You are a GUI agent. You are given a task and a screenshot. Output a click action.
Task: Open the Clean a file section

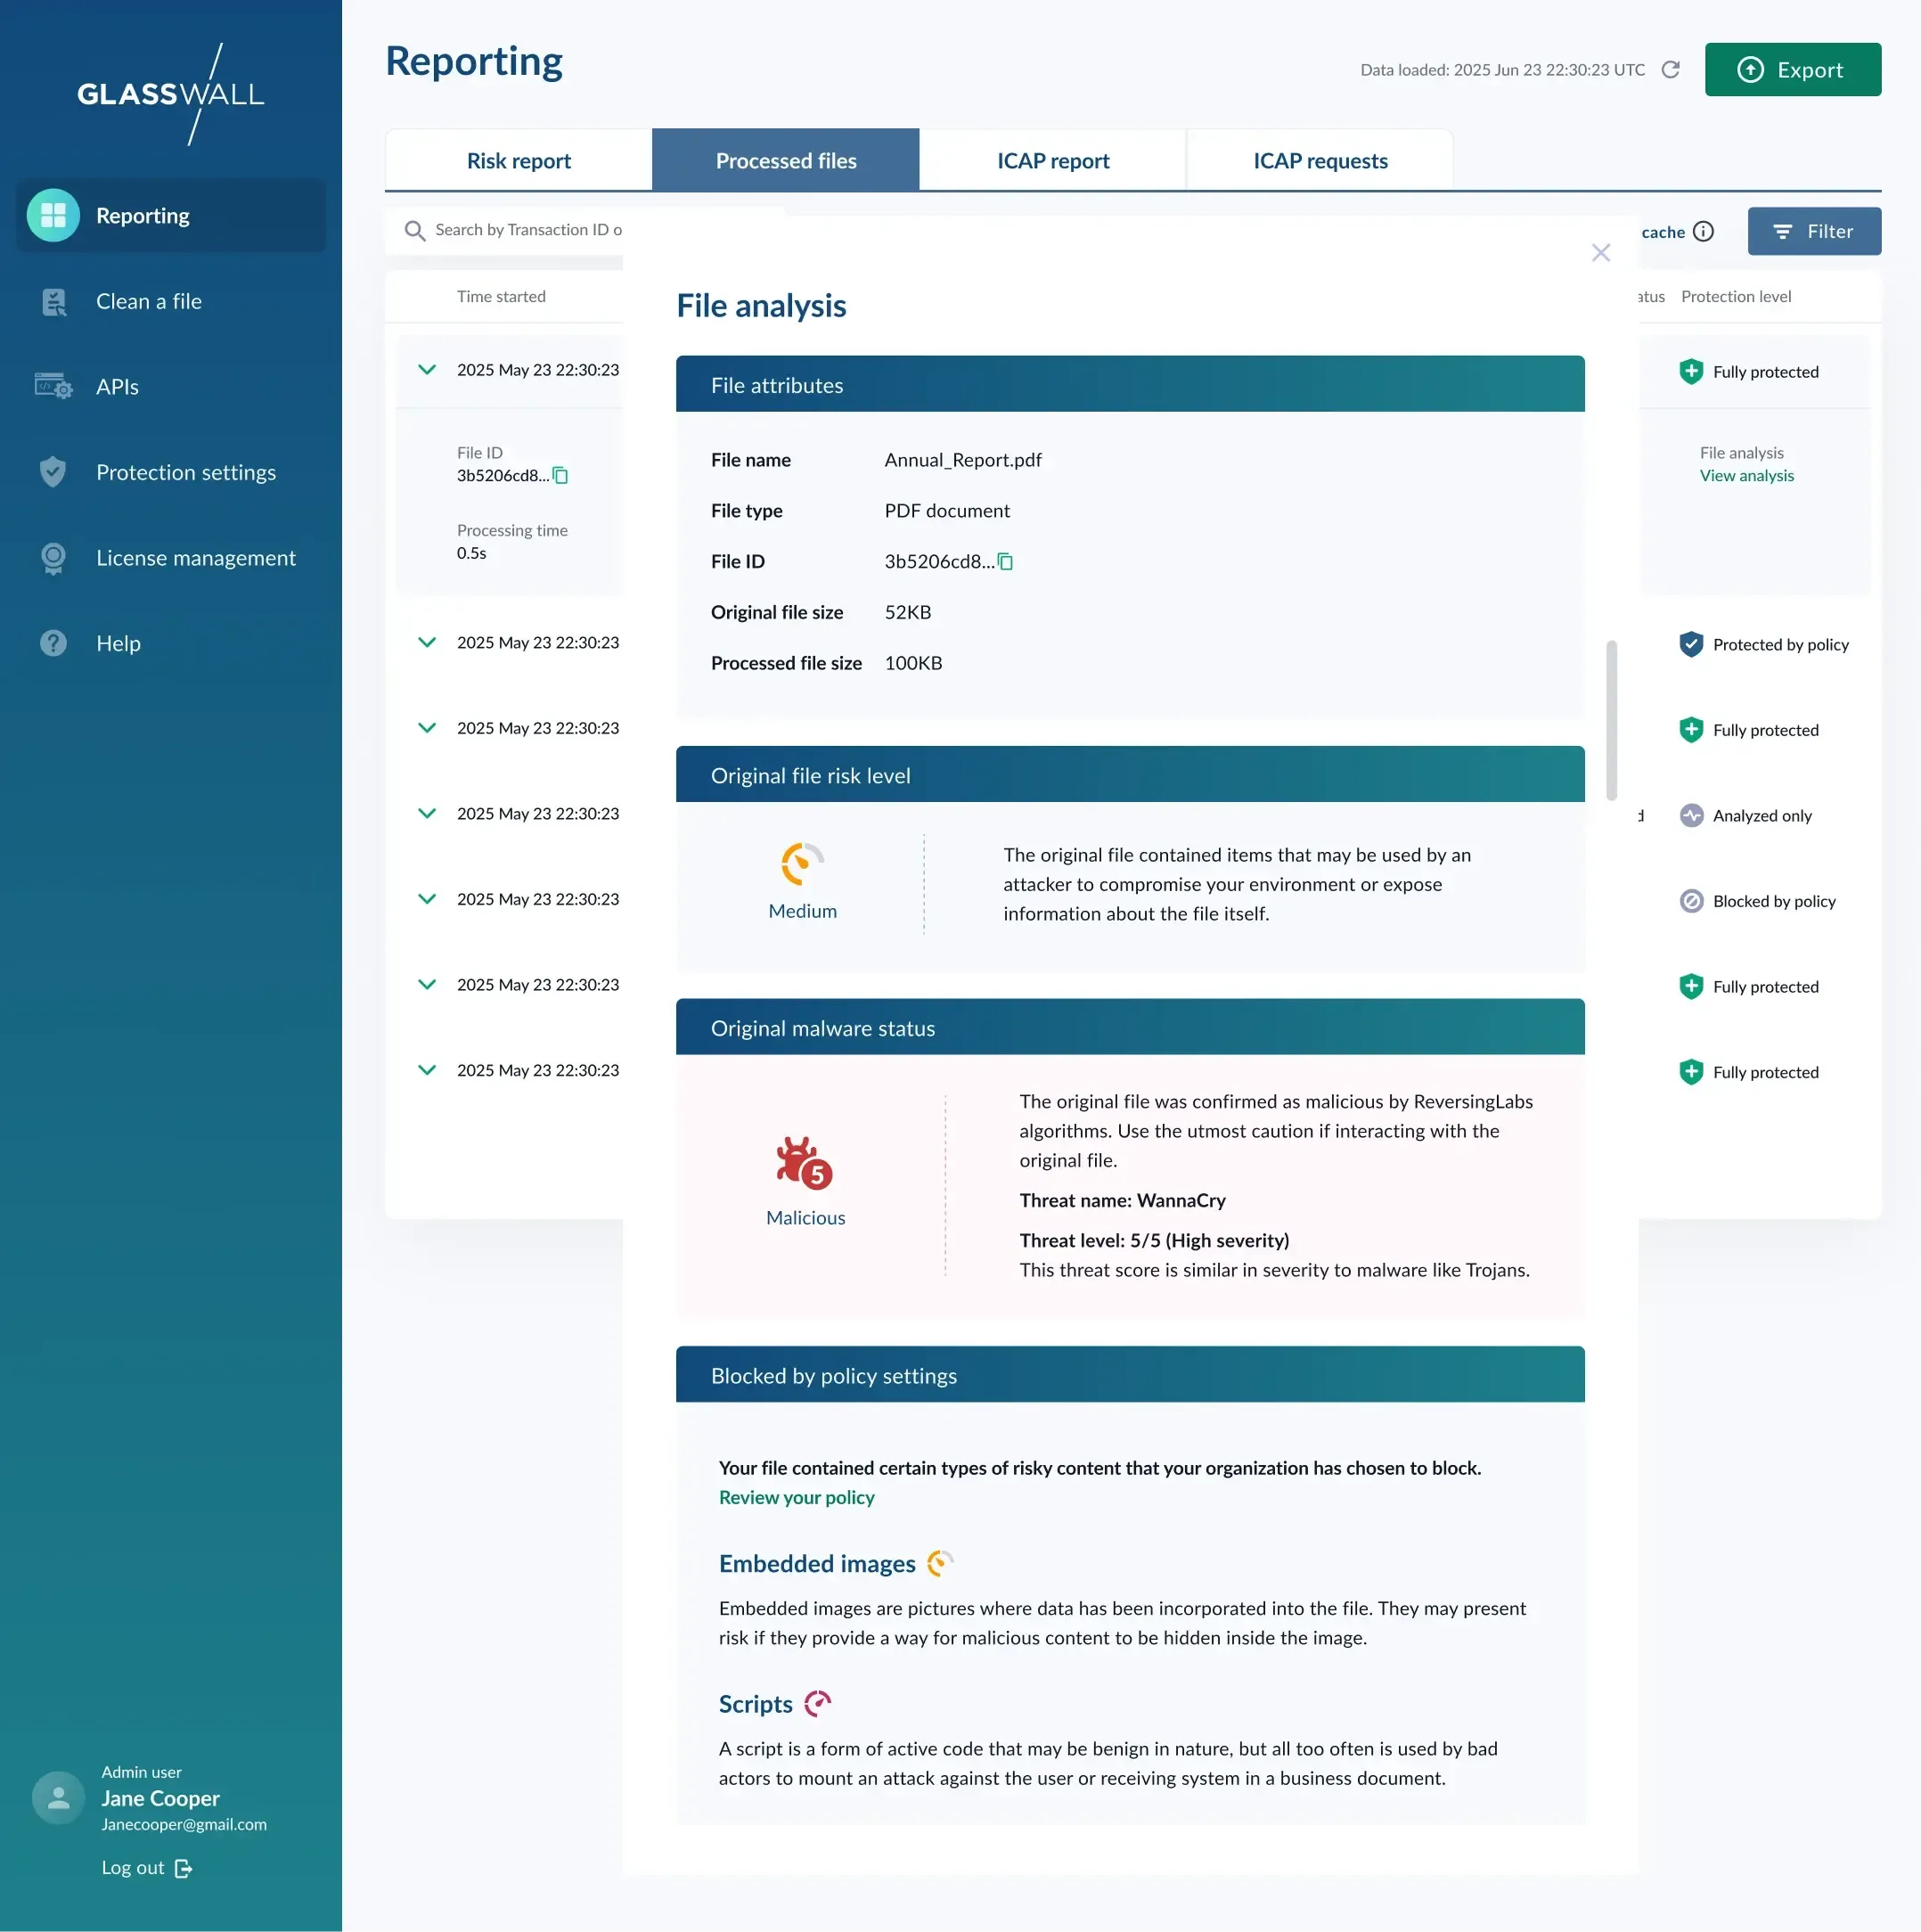(149, 301)
